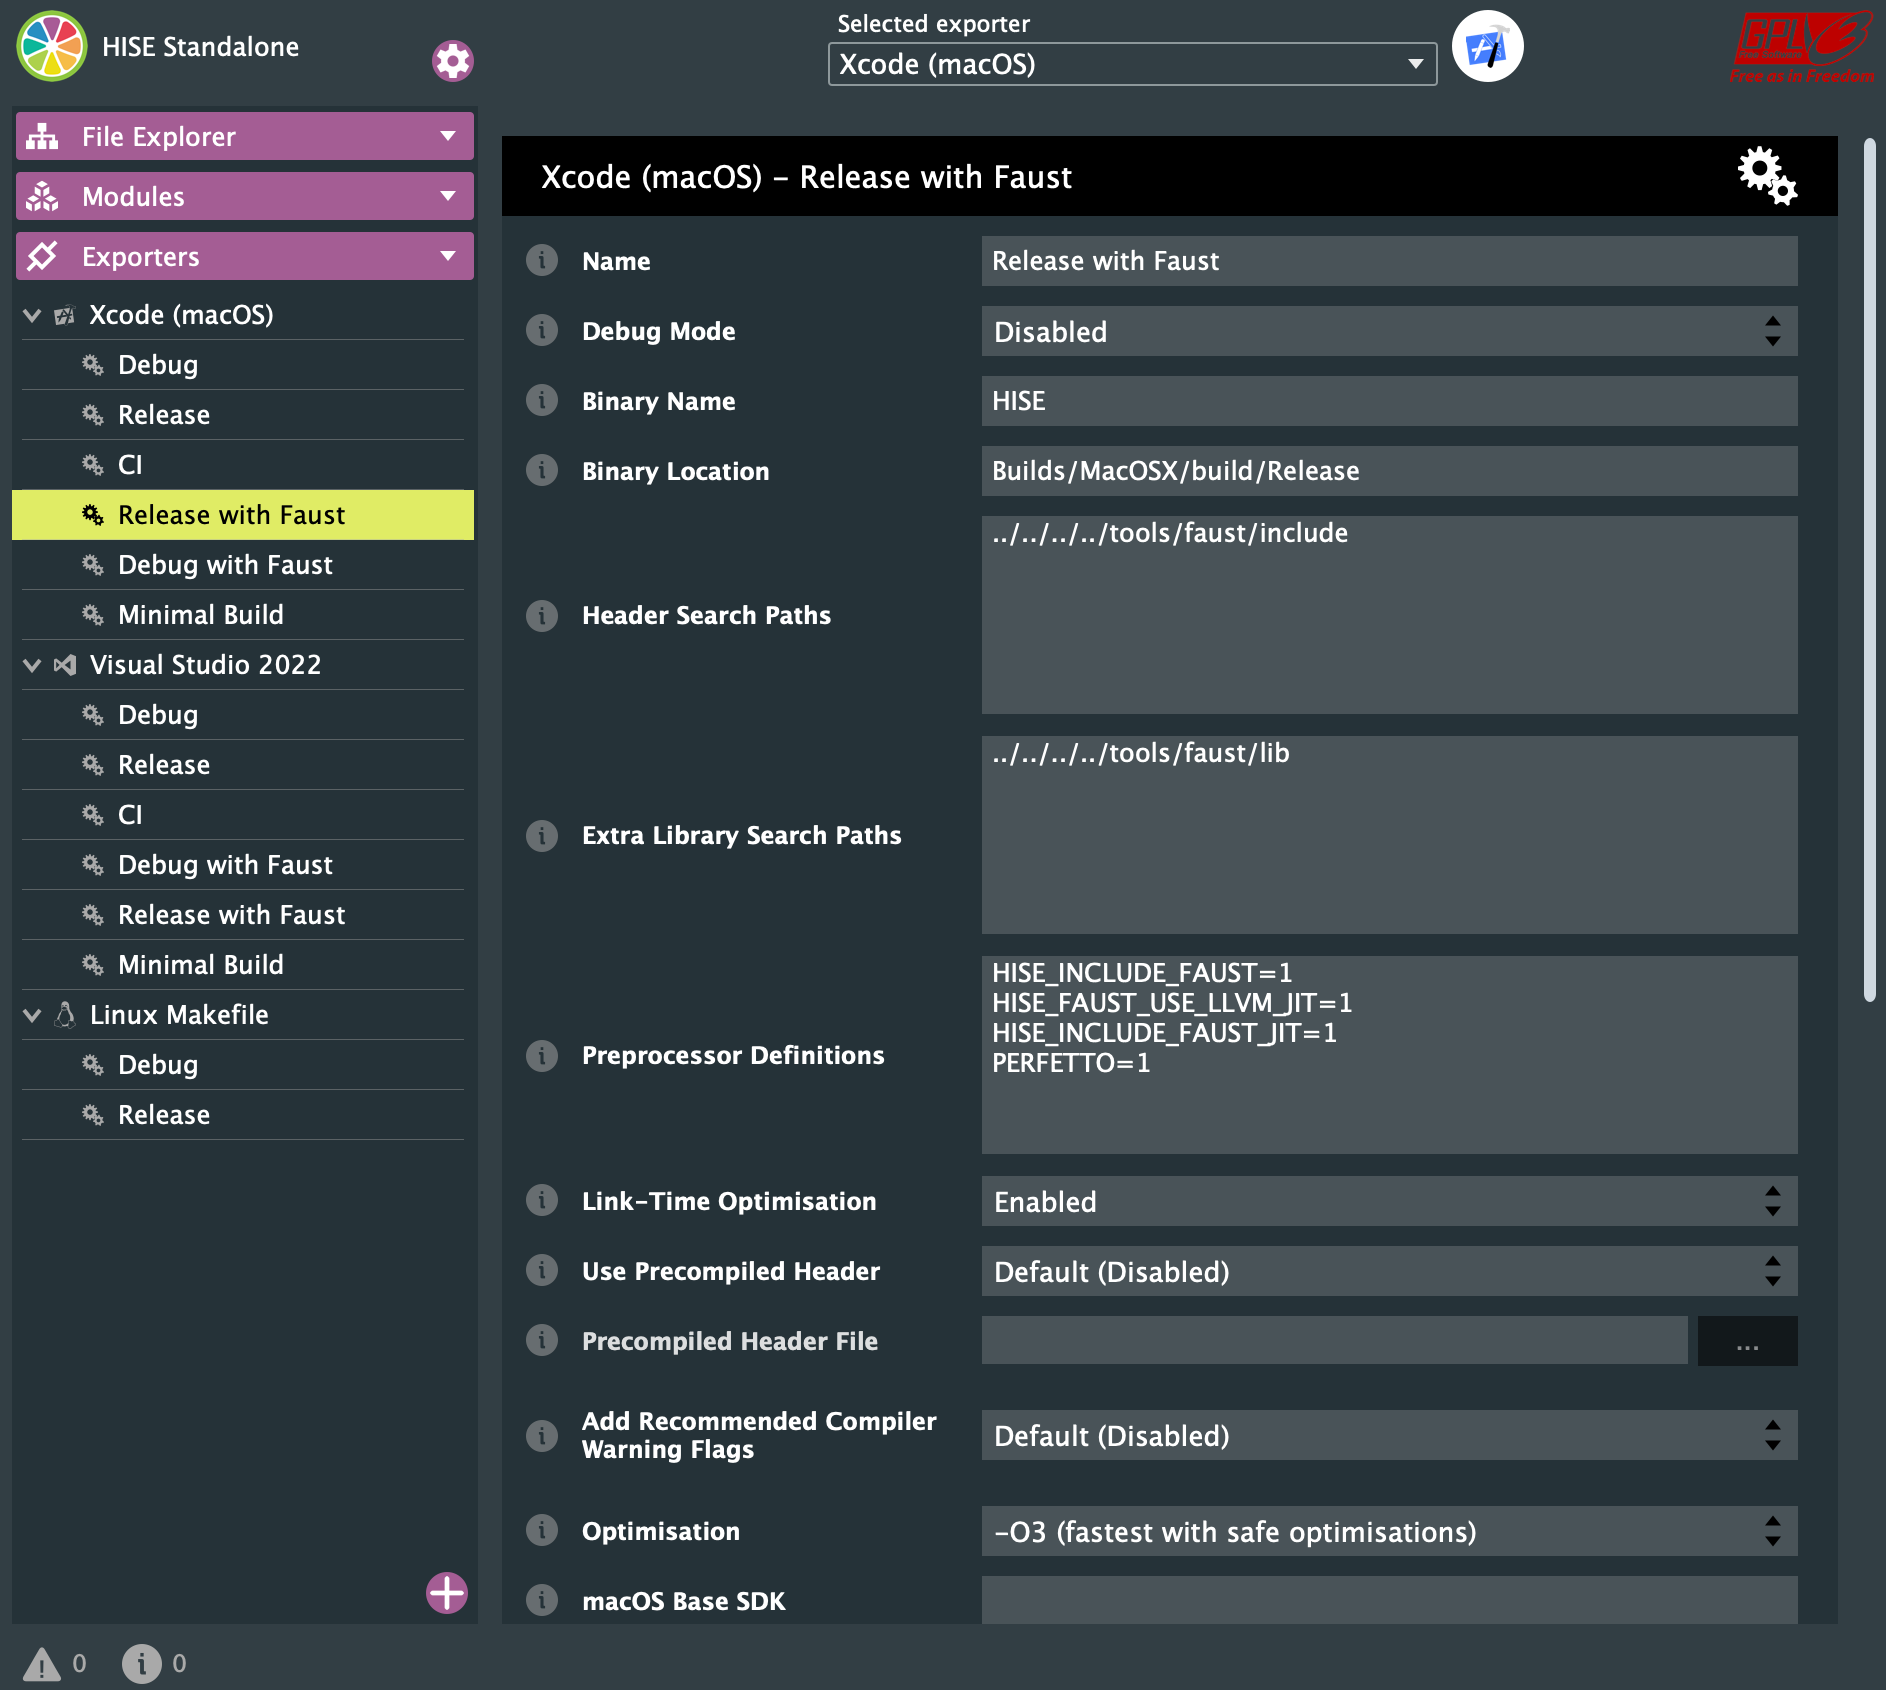The height and width of the screenshot is (1690, 1886).
Task: Click the Header Search Paths text area
Action: pyautogui.click(x=1389, y=615)
